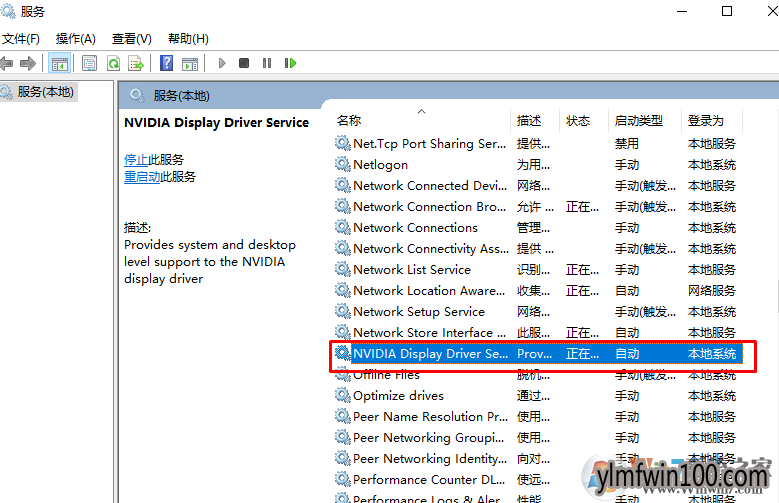Viewport: 779px width, 503px height.
Task: Click the gear icon beside Peer Networking Grouping
Action: [343, 437]
